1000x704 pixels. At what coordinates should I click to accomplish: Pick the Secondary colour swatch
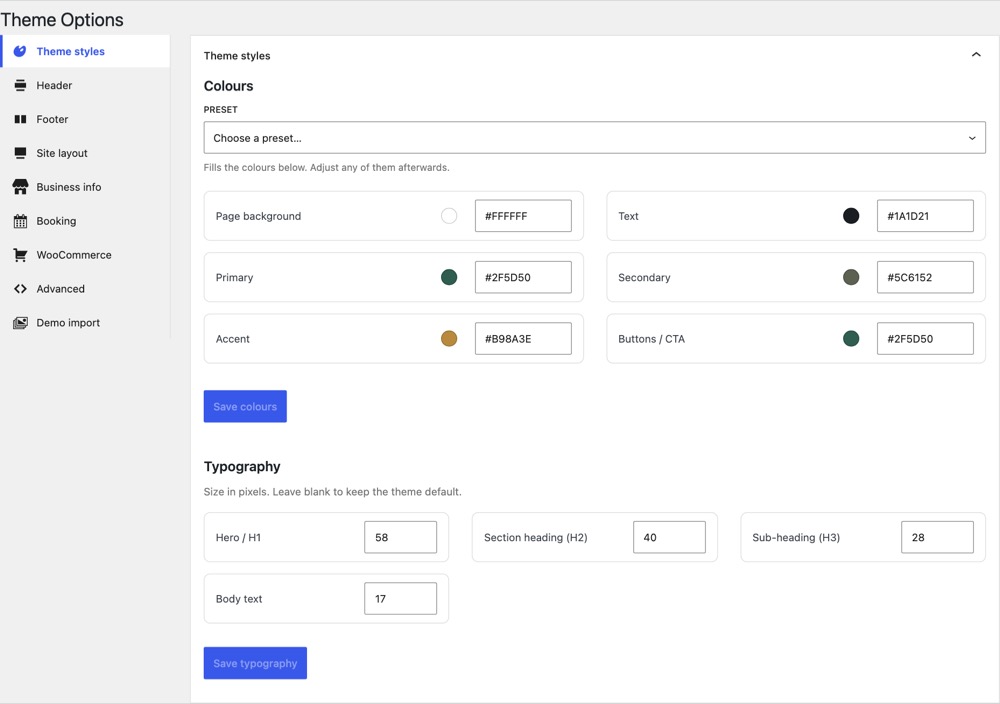tap(851, 277)
